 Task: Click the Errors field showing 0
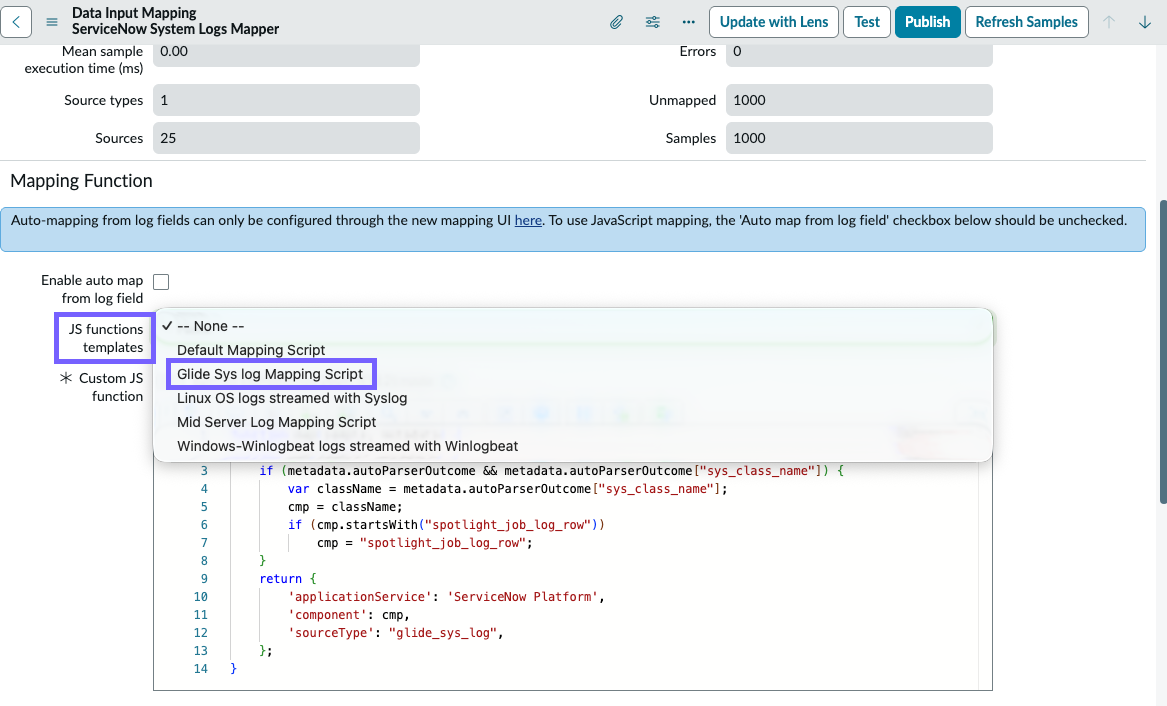(859, 55)
